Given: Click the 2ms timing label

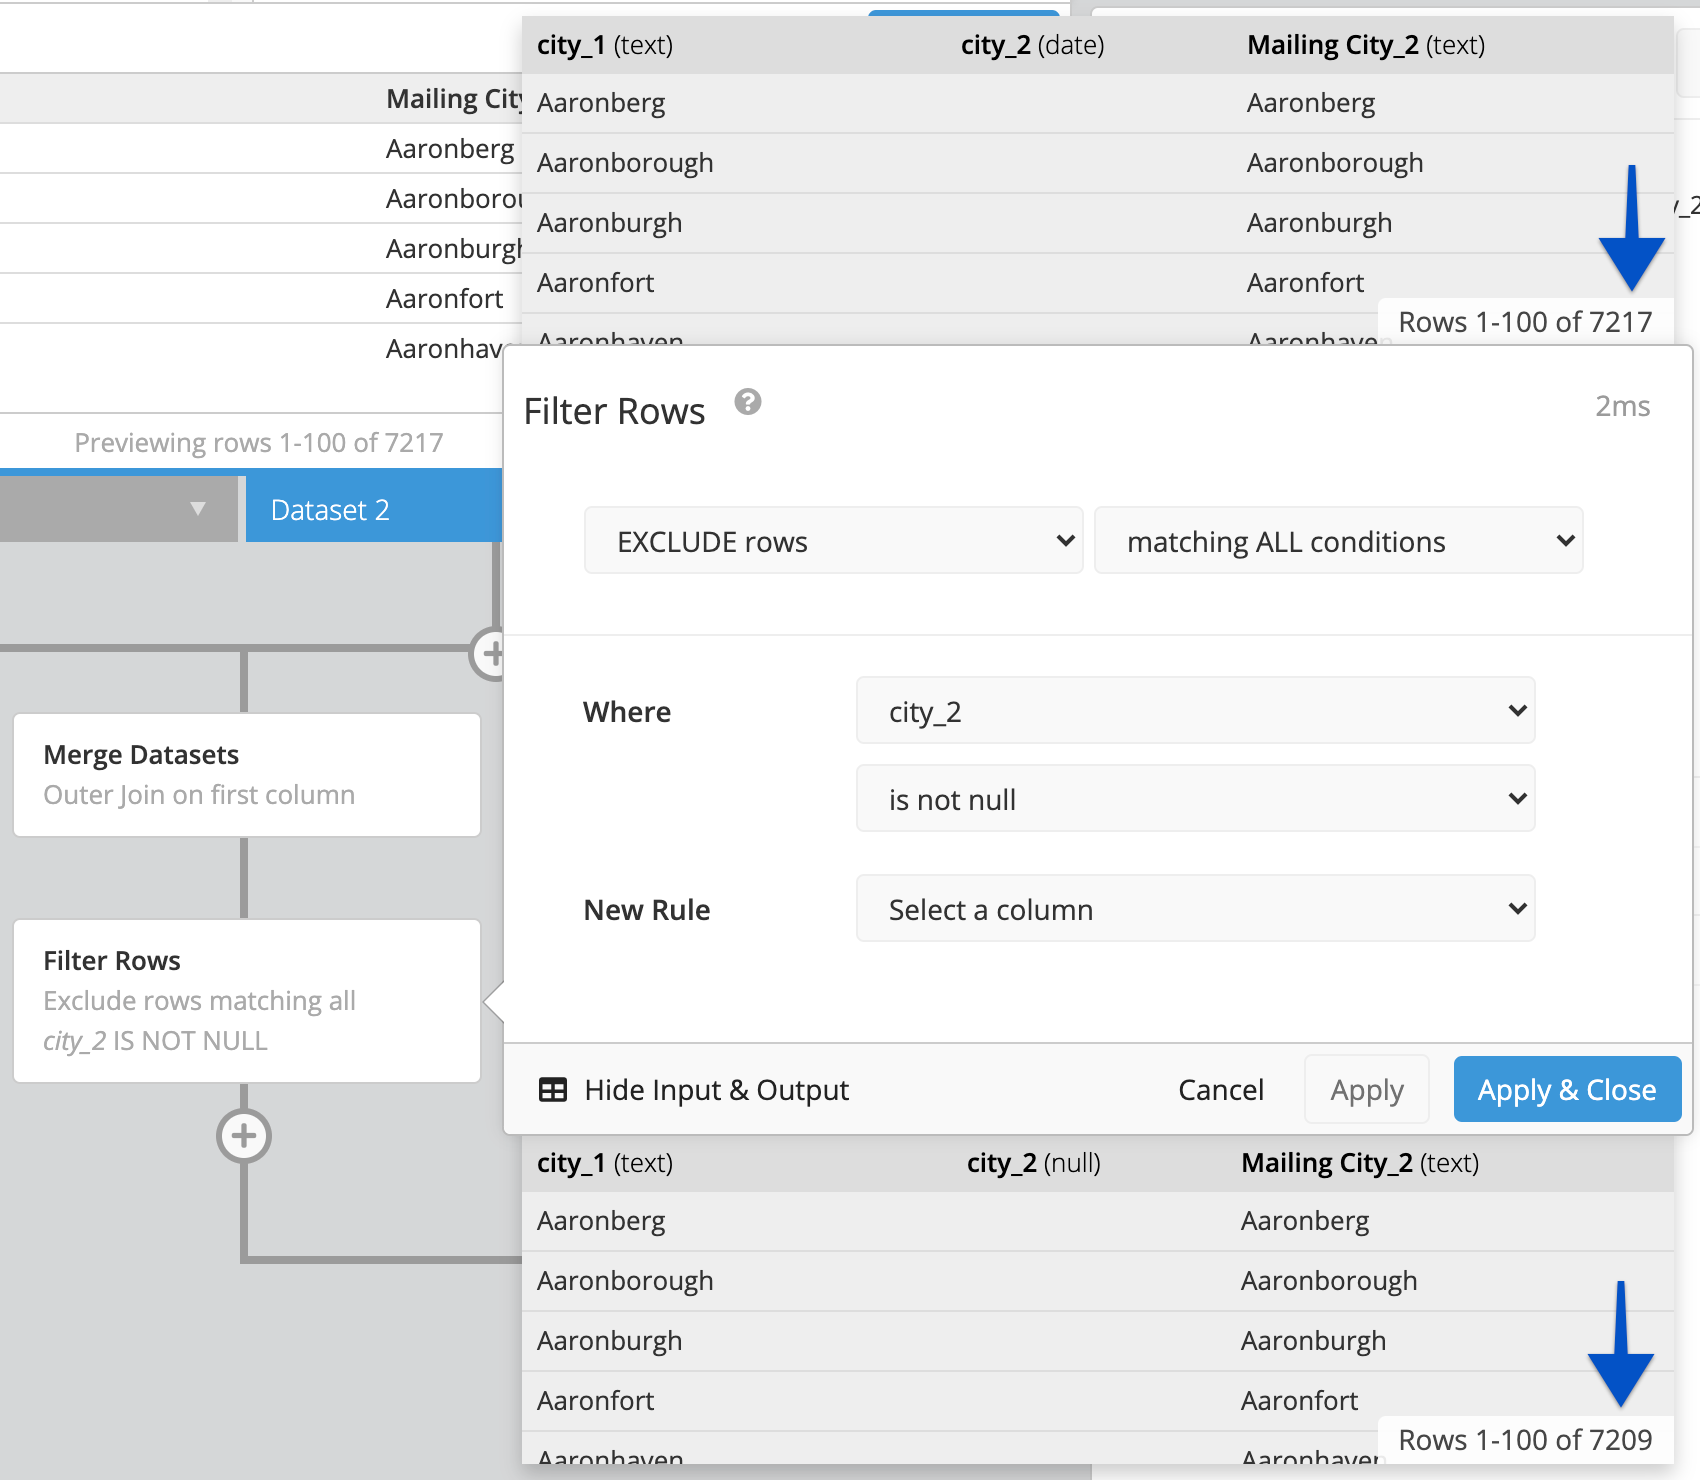Looking at the screenshot, I should click(1622, 406).
